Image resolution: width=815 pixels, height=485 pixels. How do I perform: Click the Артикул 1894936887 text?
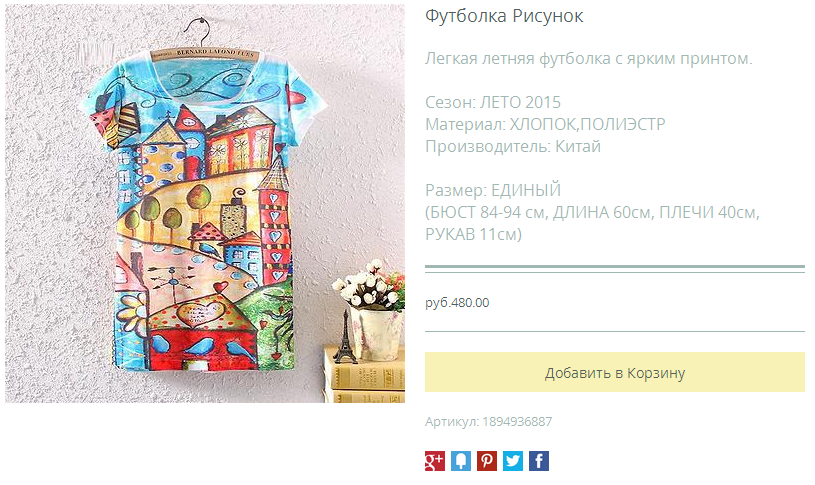(x=488, y=421)
